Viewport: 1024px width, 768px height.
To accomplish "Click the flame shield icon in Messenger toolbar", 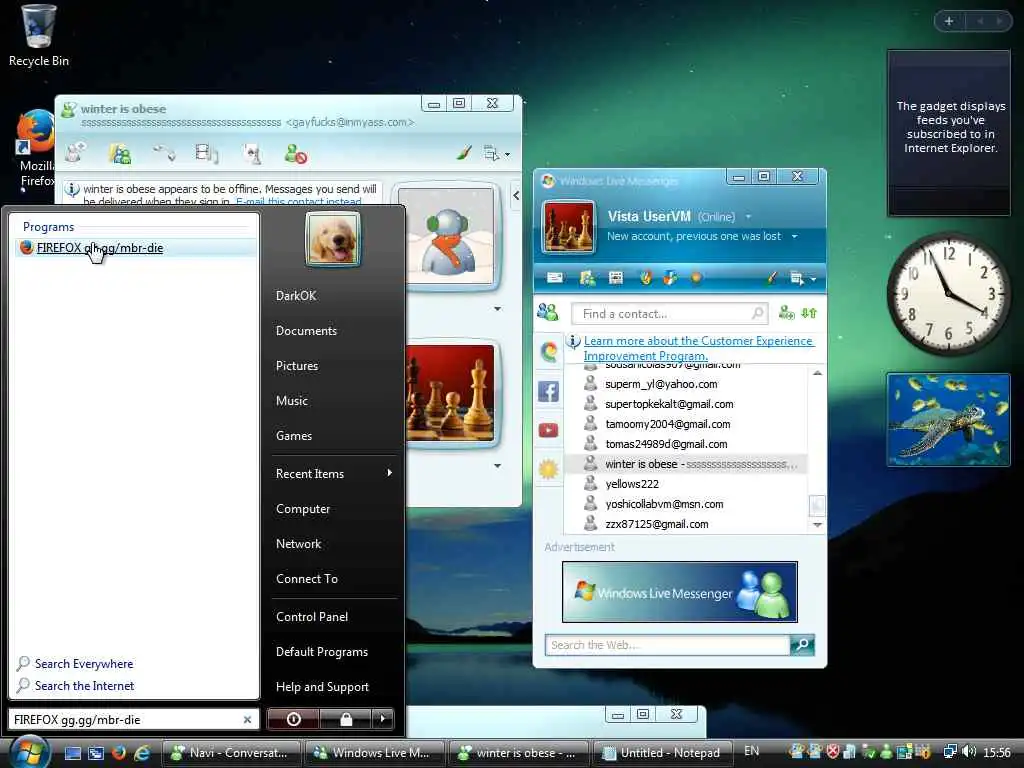I will coord(645,278).
